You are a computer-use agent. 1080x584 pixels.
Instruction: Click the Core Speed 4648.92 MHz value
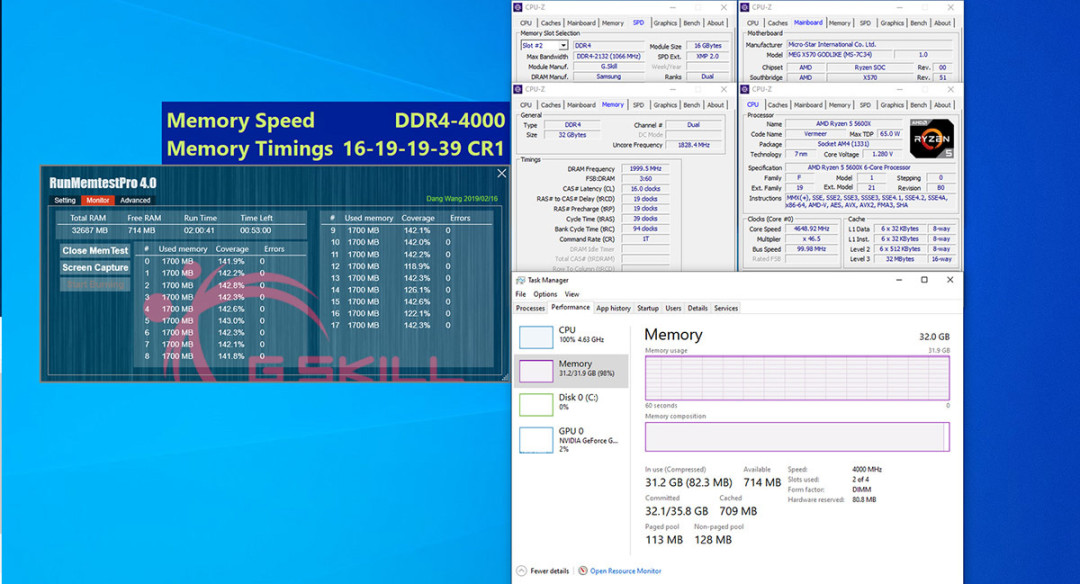click(x=811, y=229)
